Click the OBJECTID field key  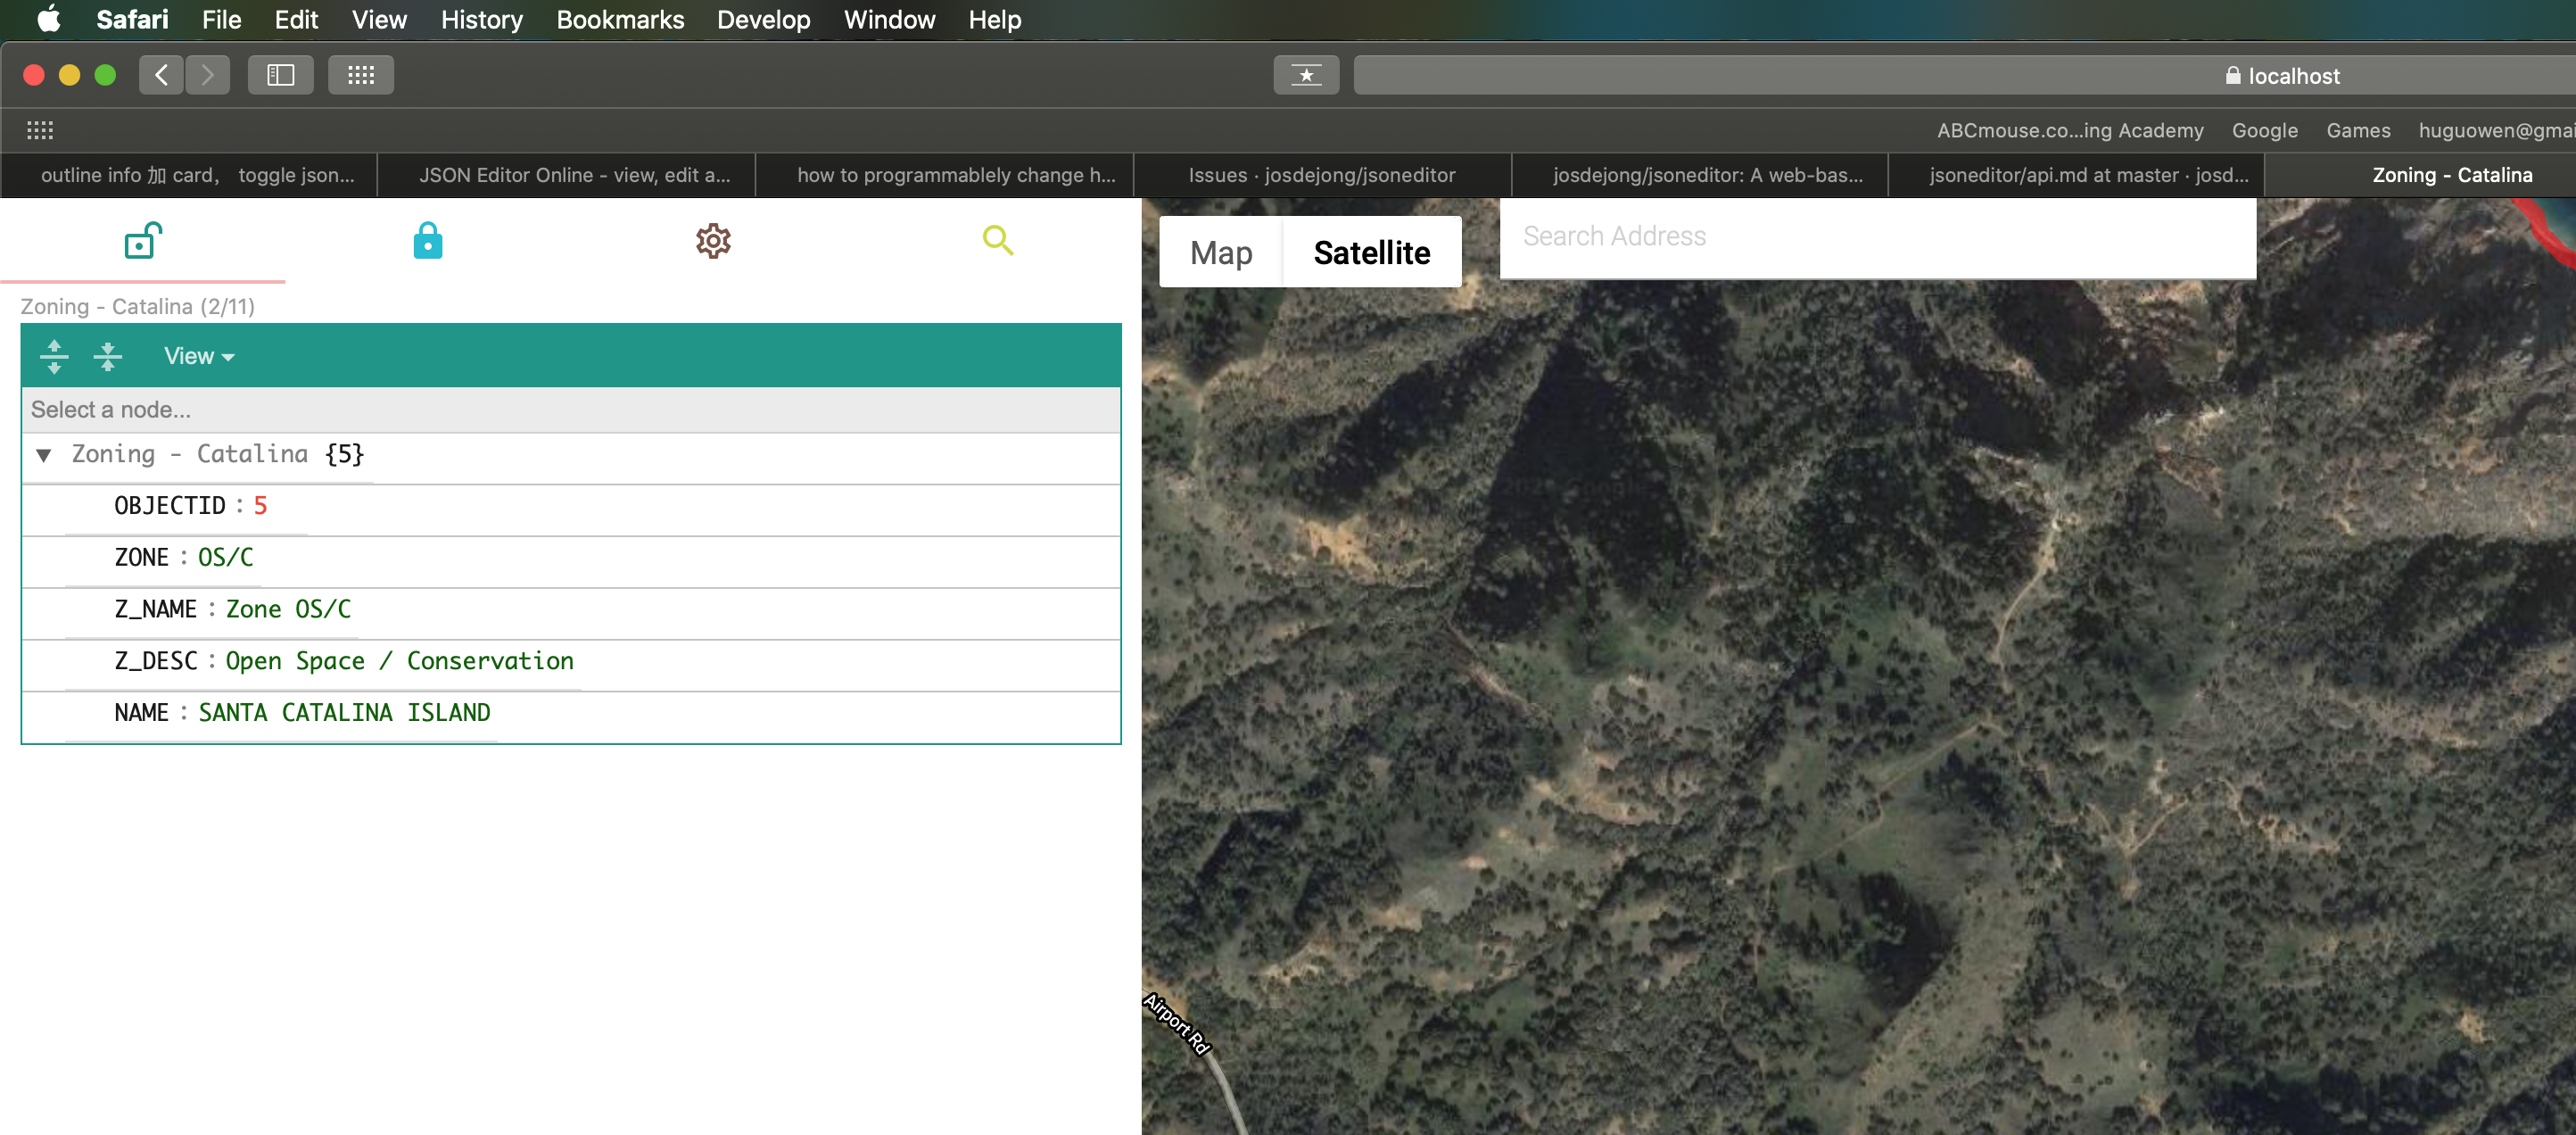click(170, 506)
